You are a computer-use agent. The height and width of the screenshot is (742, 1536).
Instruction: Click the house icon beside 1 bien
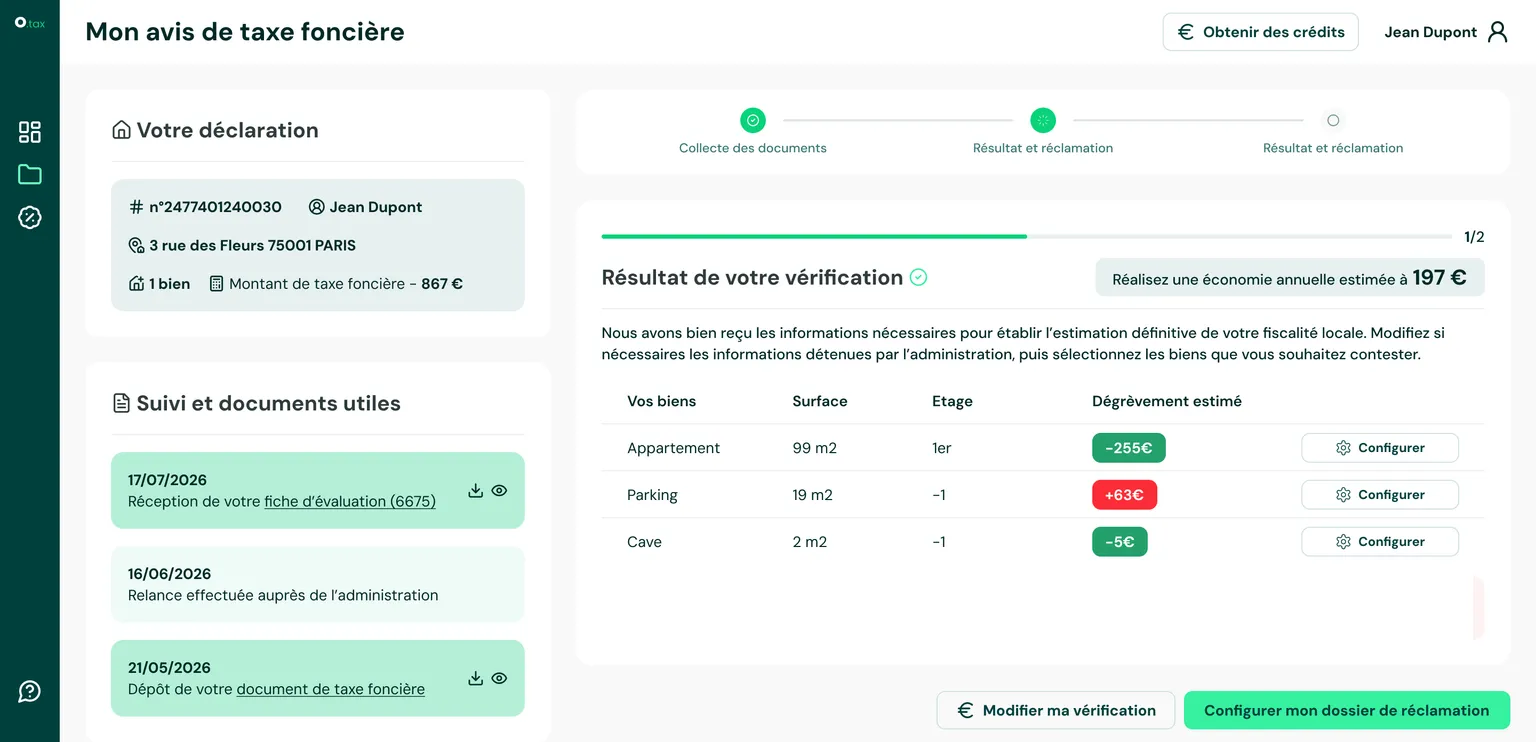click(x=137, y=284)
